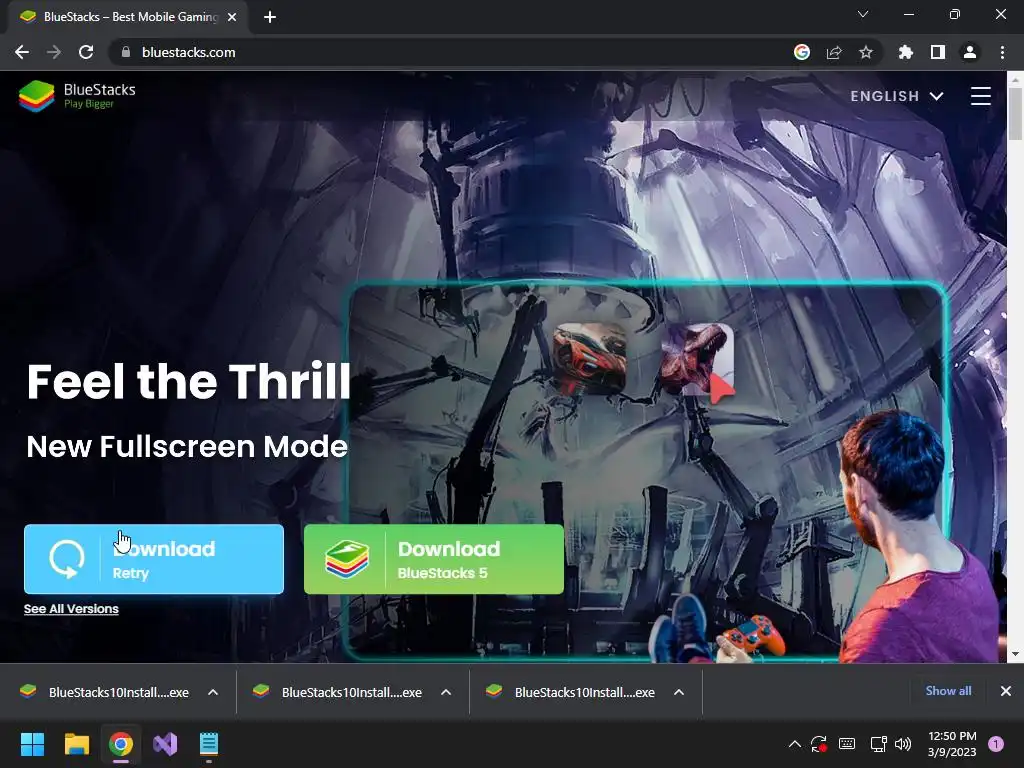Open Visual Studio from the taskbar

165,744
